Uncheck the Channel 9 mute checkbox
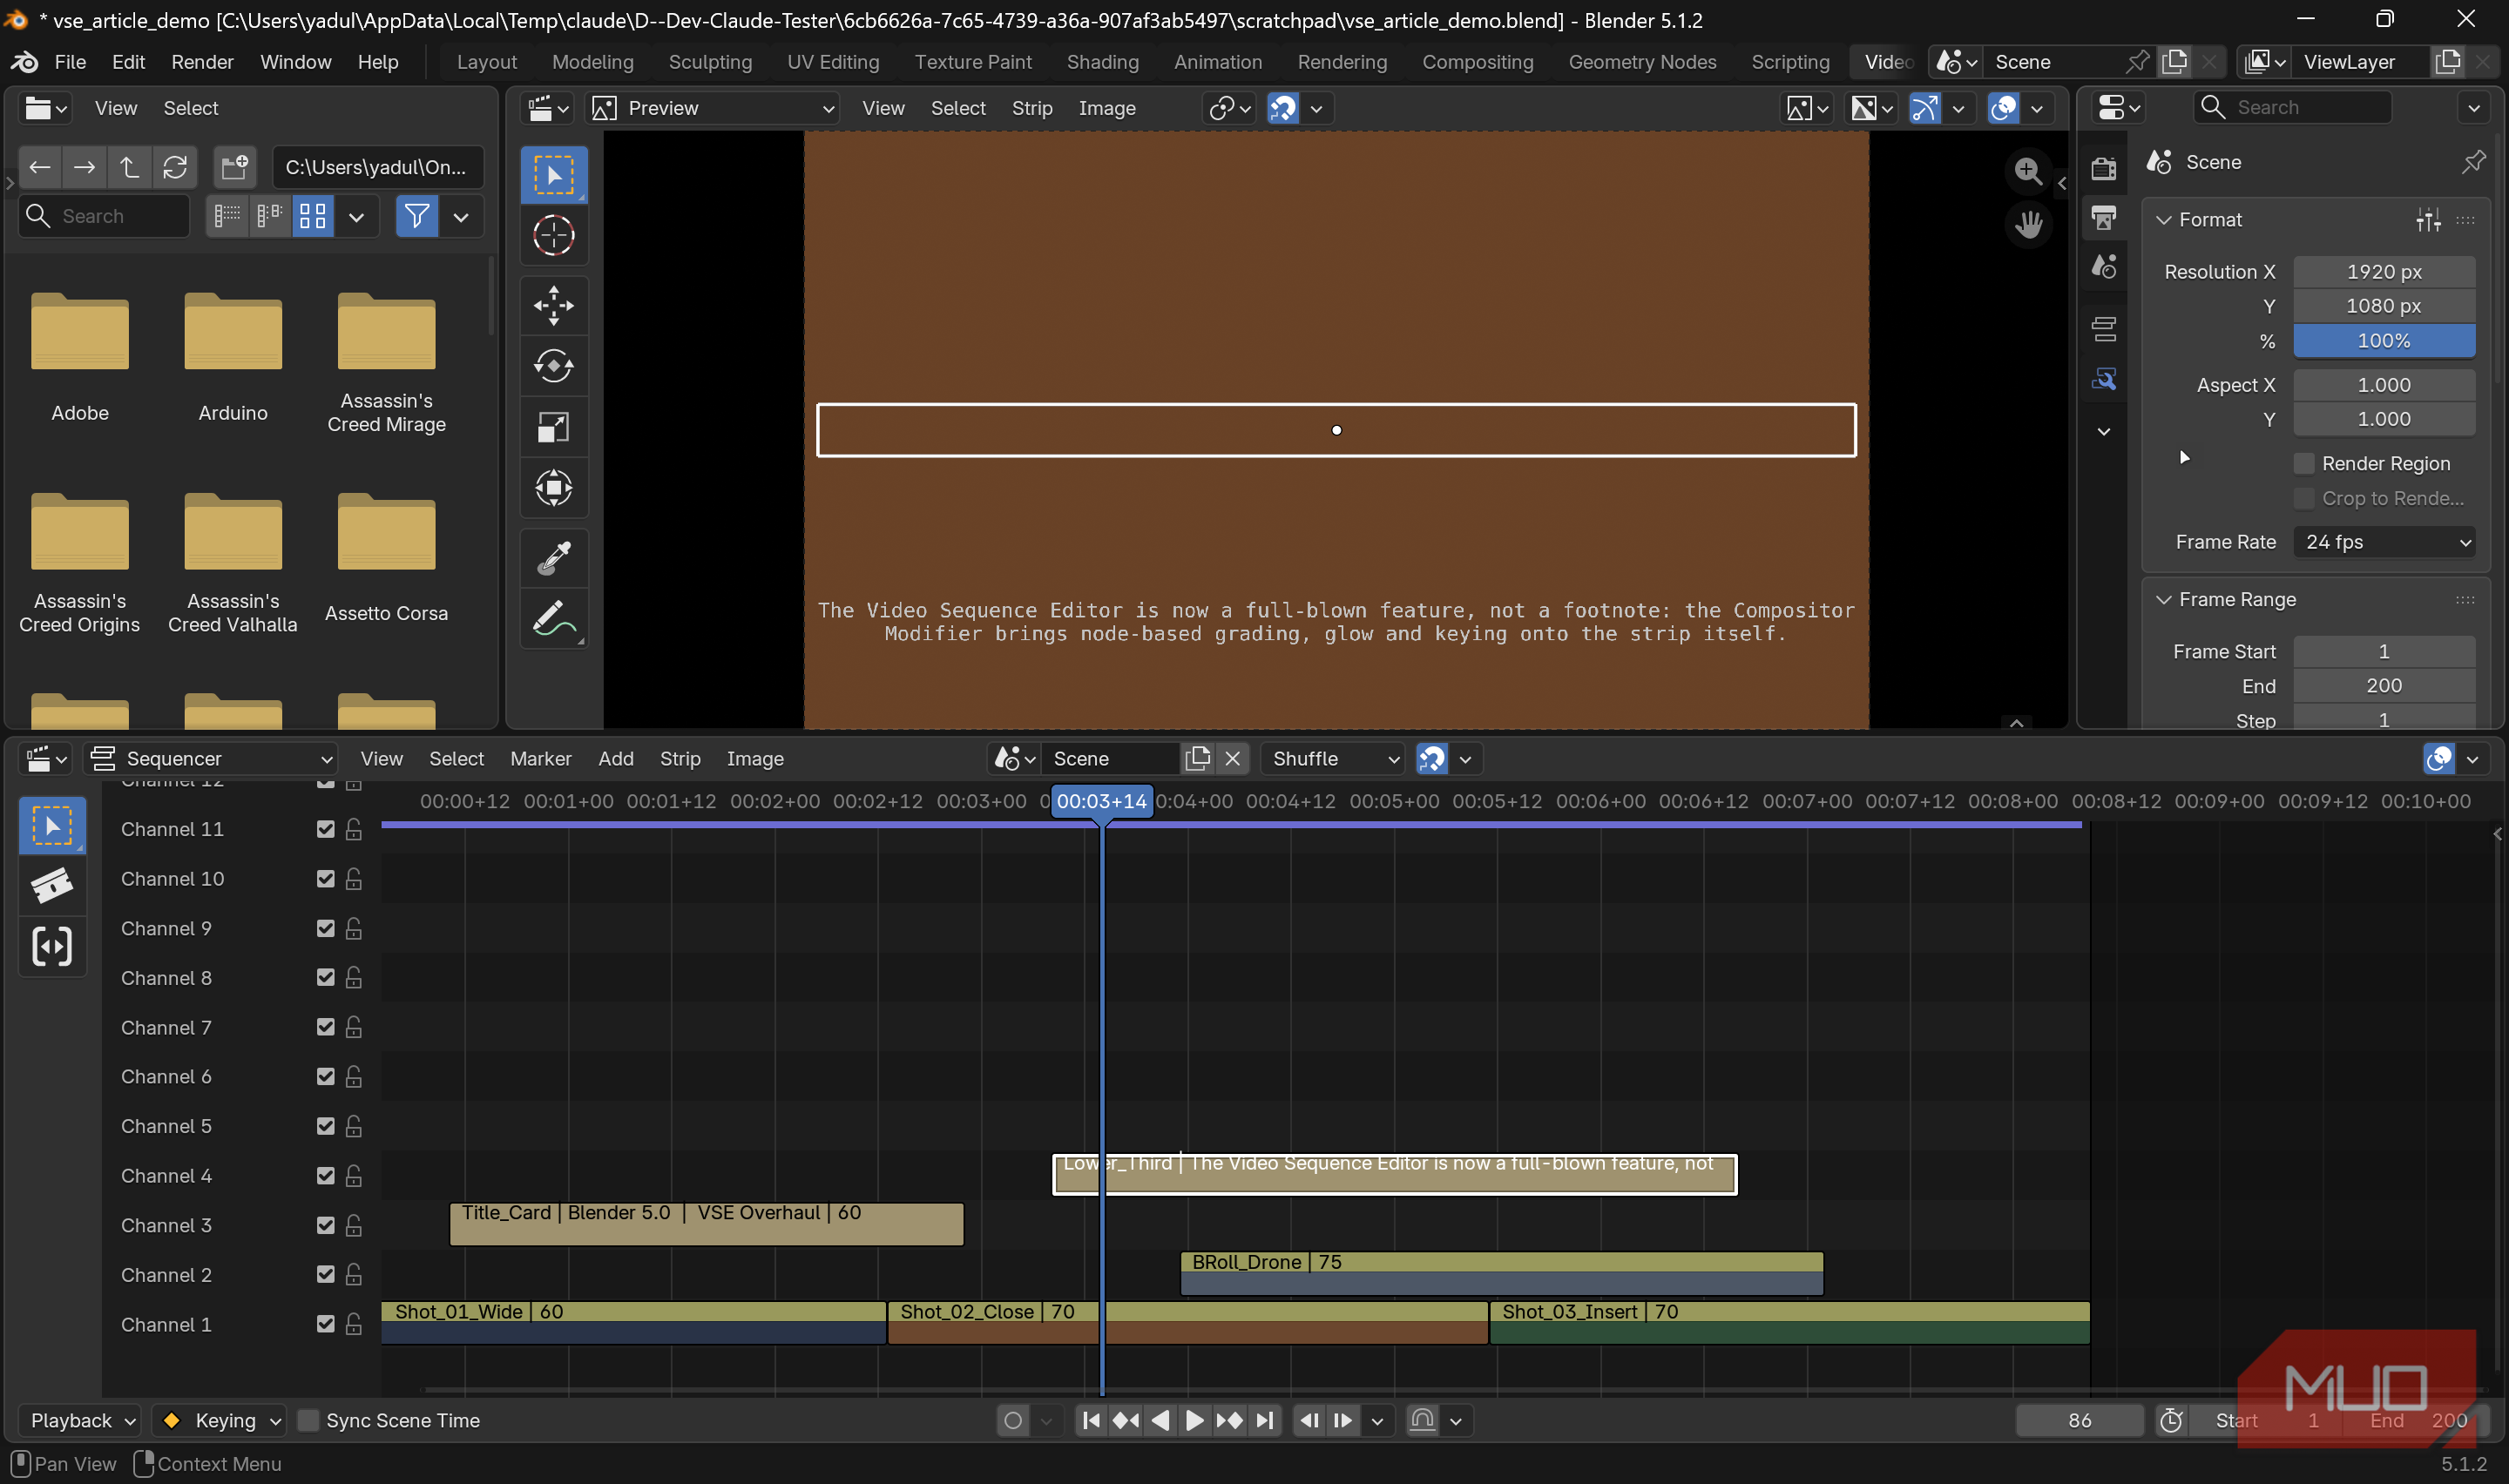The height and width of the screenshot is (1484, 2509). pos(325,928)
